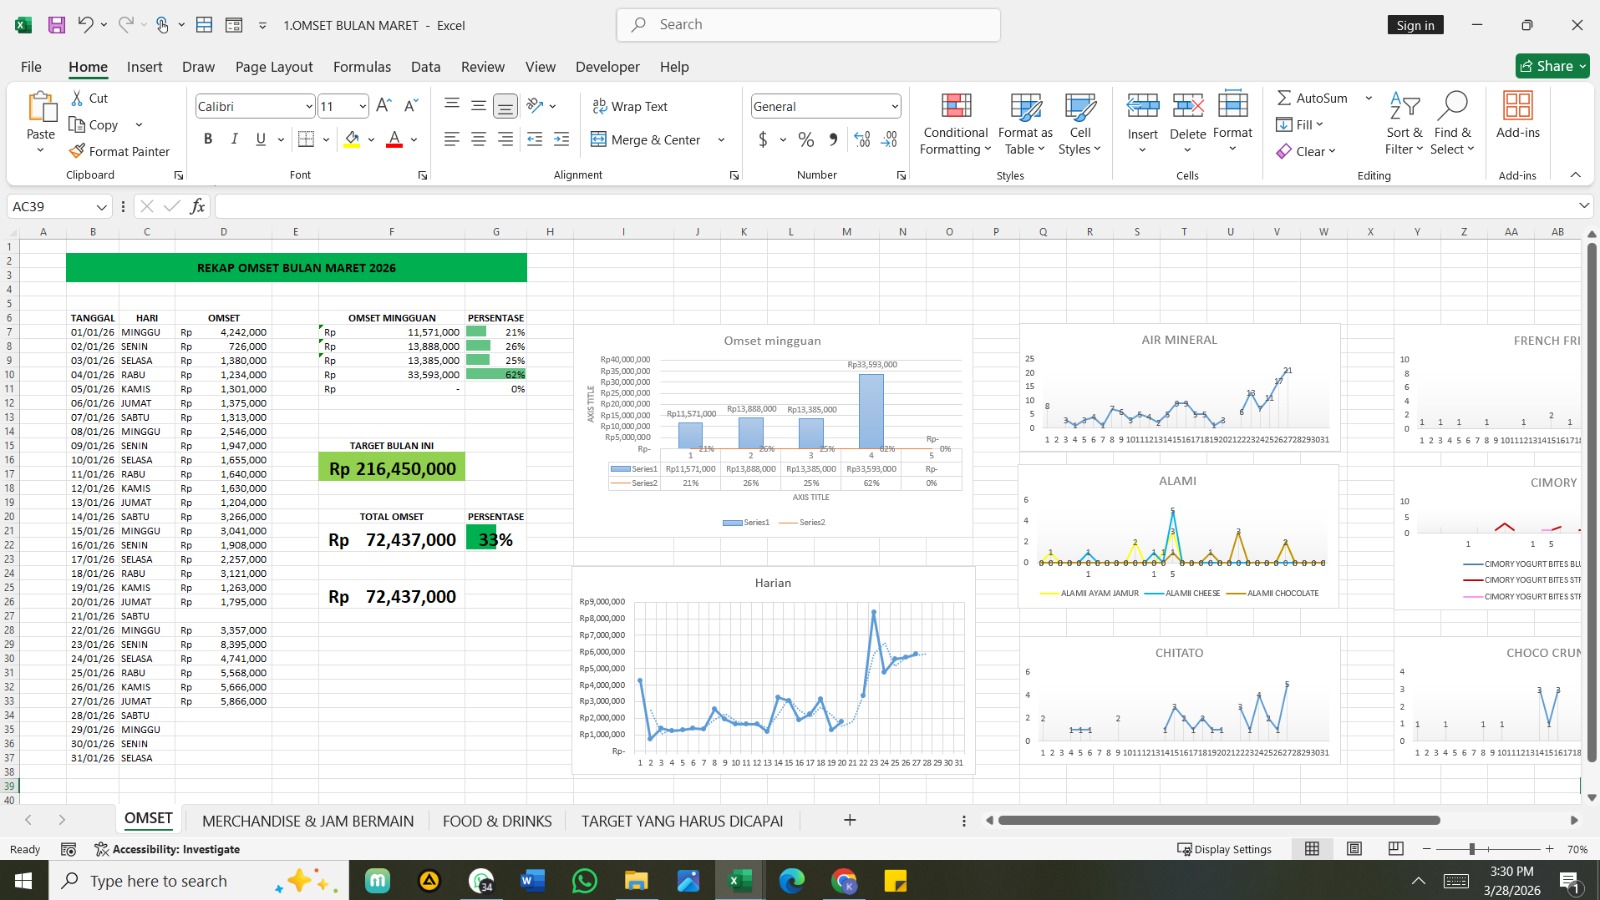The width and height of the screenshot is (1600, 900).
Task: Apply red font color
Action: click(395, 139)
